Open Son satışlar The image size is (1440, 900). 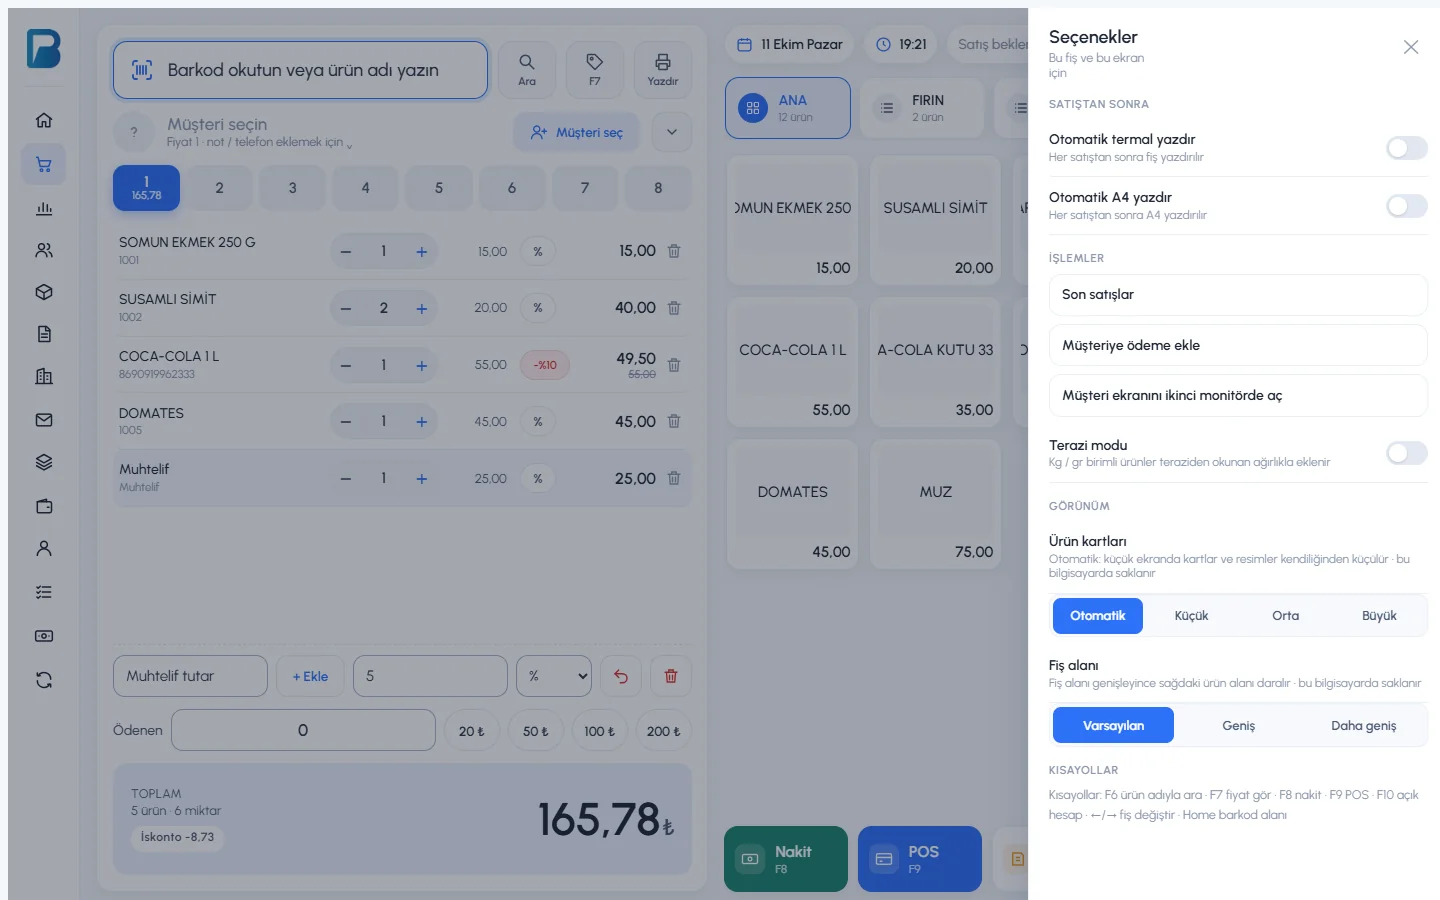click(x=1238, y=295)
